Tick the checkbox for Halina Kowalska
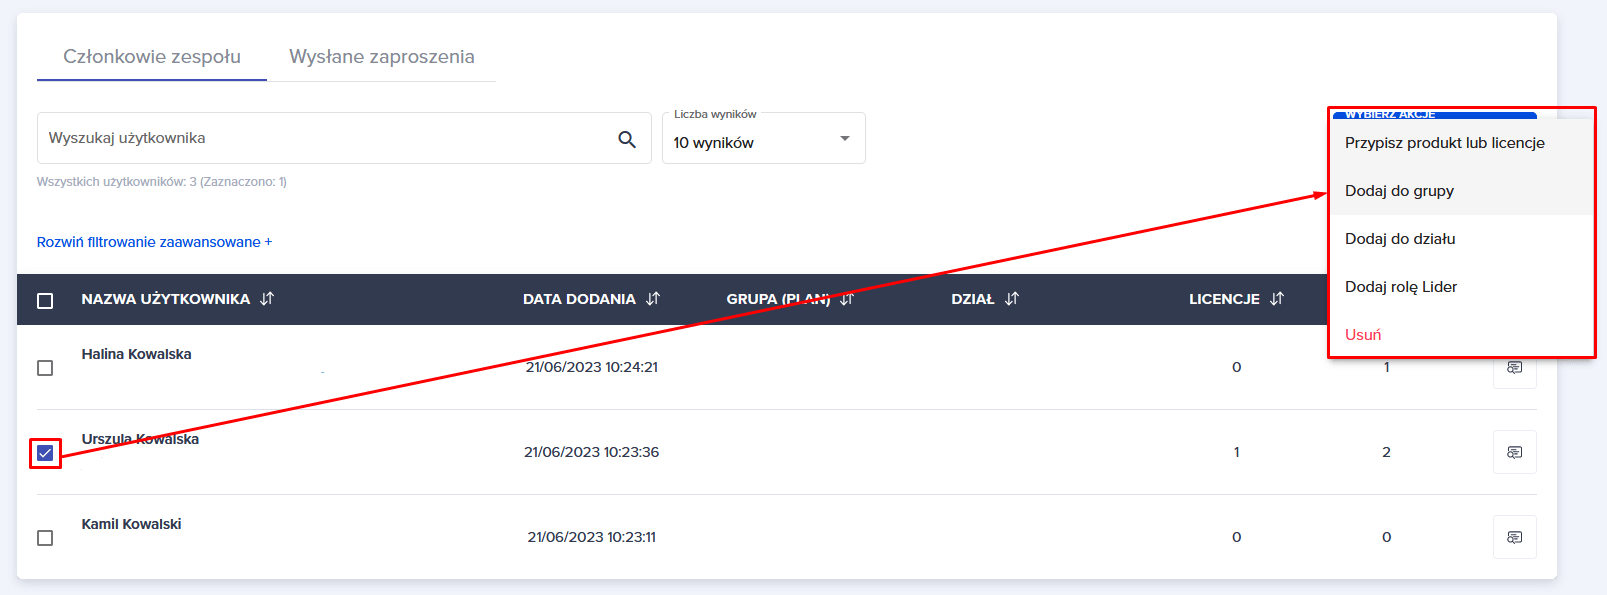Image resolution: width=1607 pixels, height=595 pixels. click(45, 368)
